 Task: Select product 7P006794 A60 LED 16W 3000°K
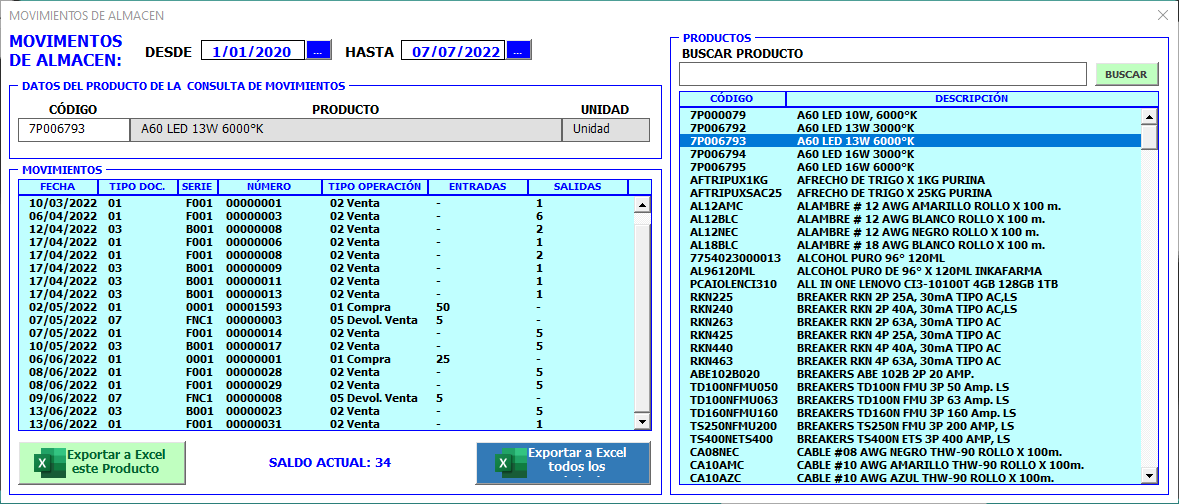(911, 153)
